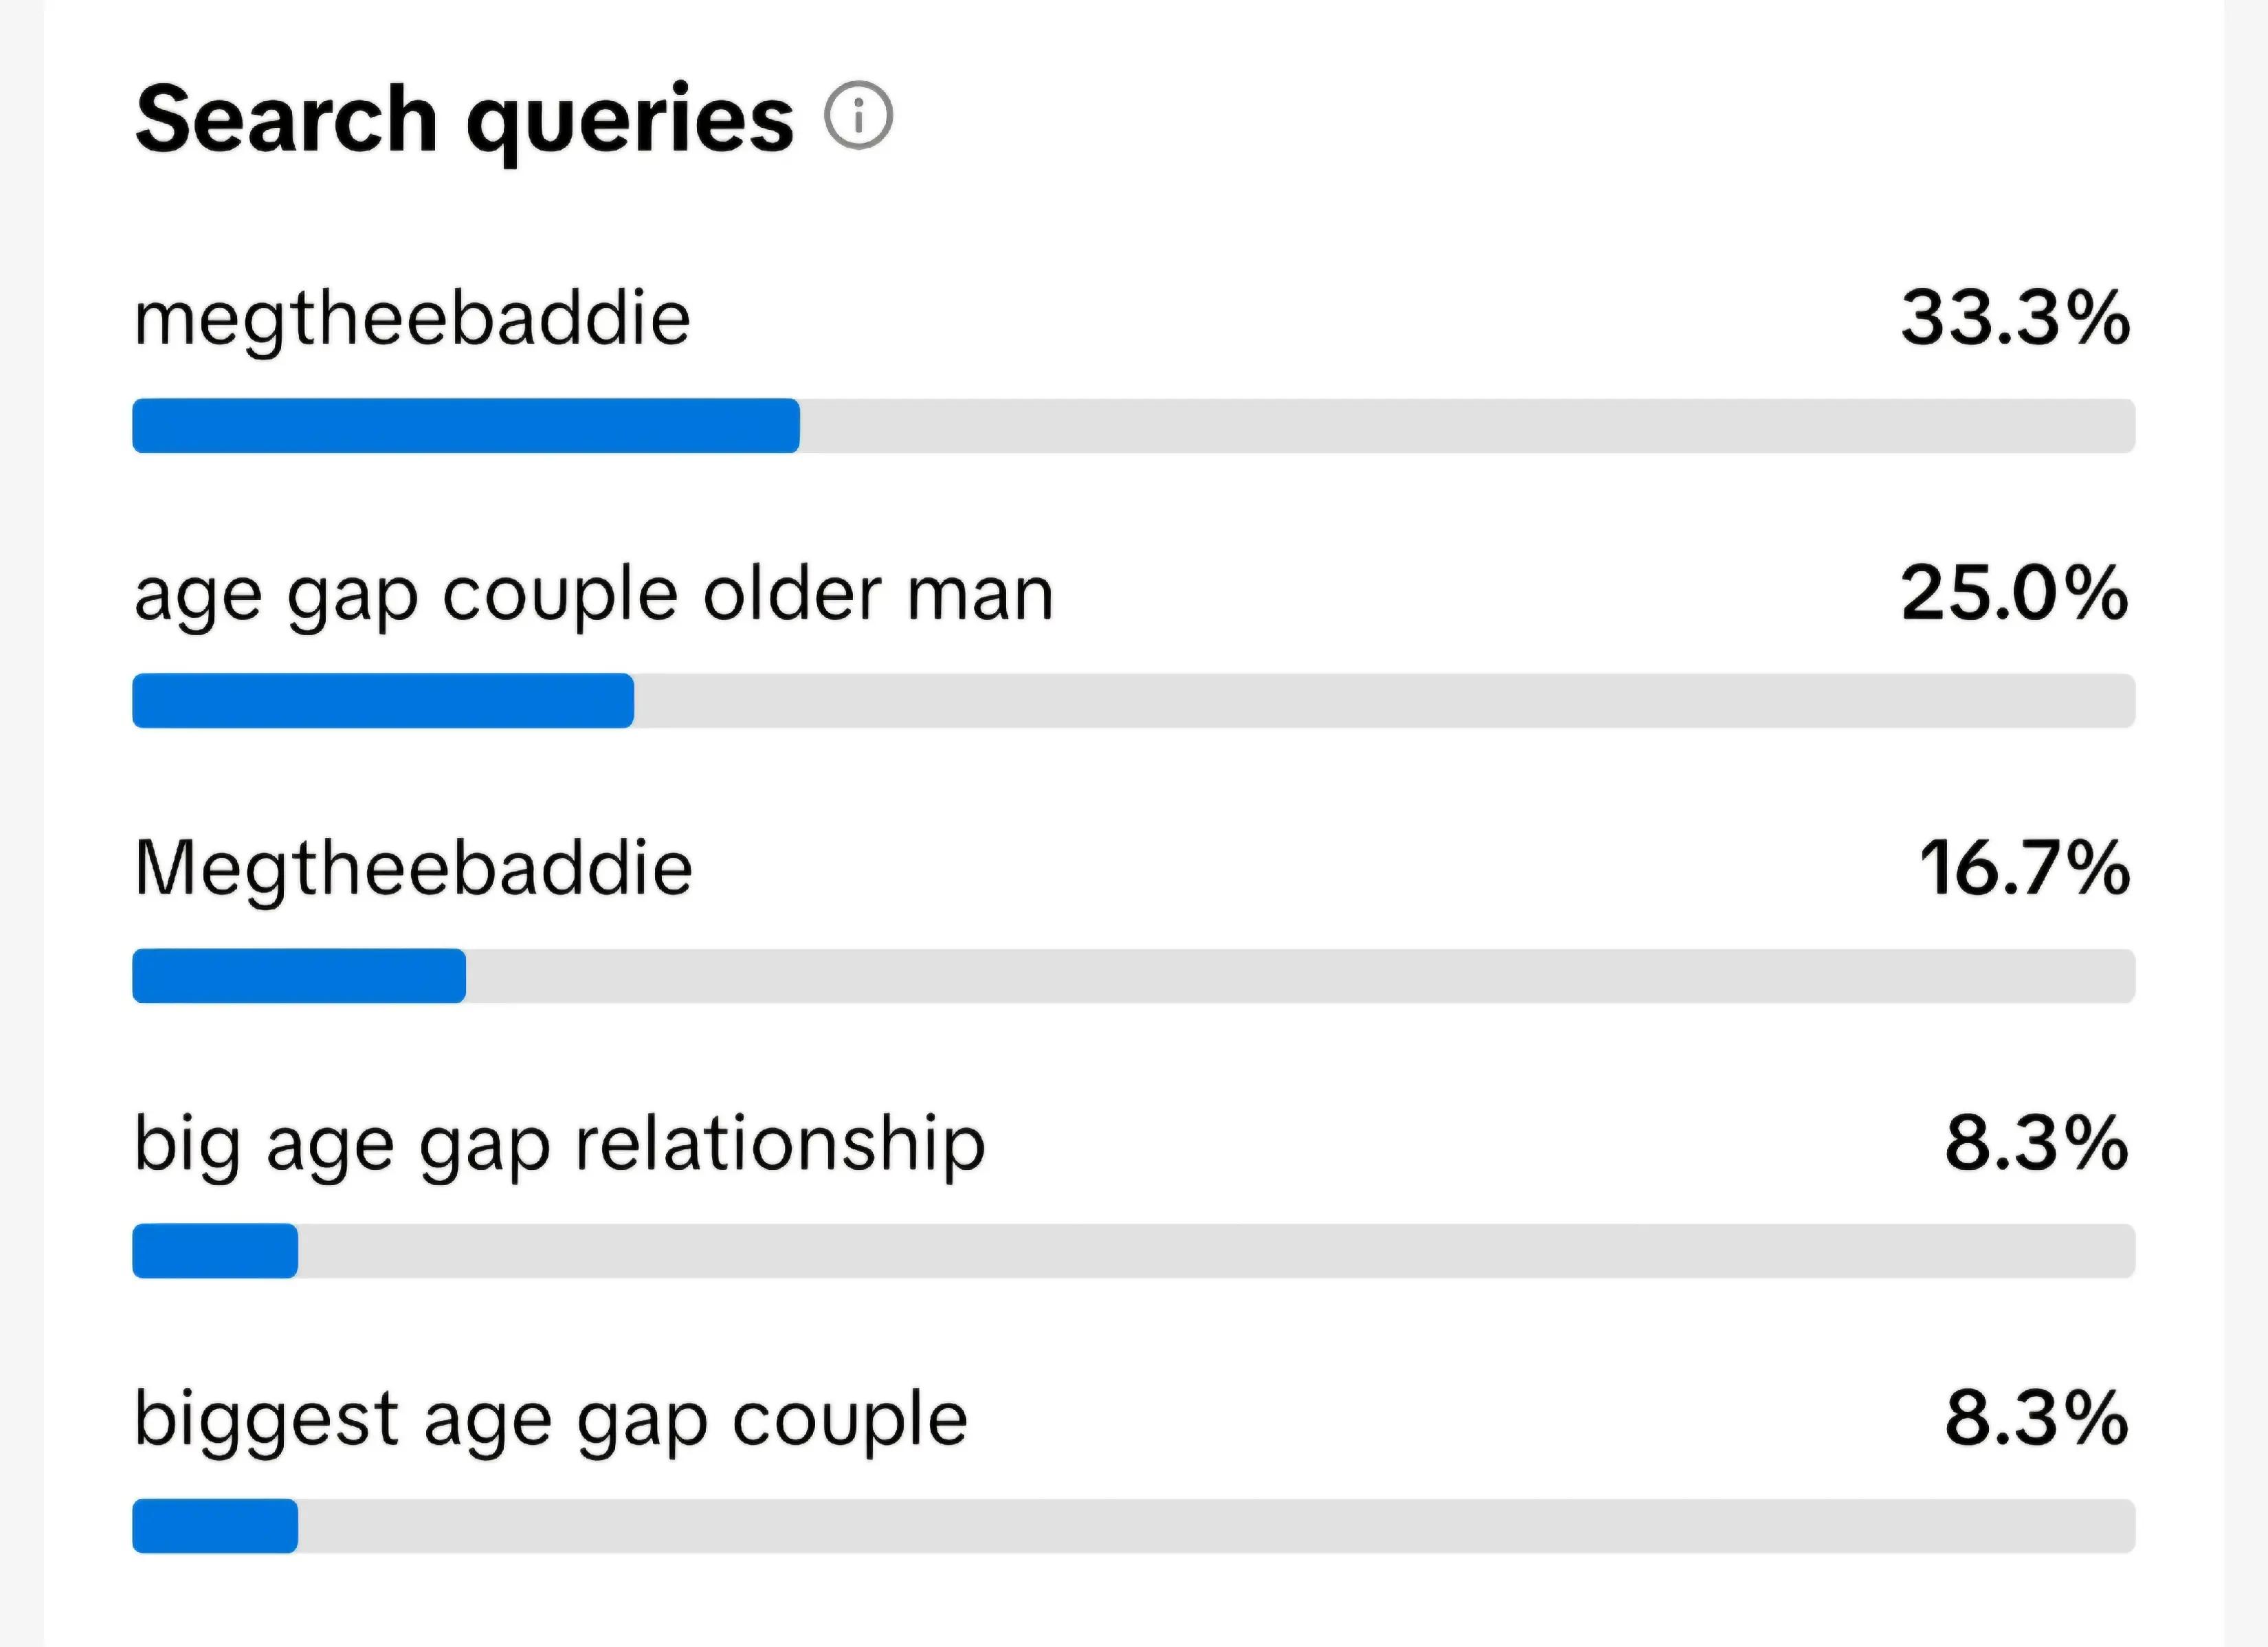This screenshot has height=1647, width=2268.
Task: Click the gray track of biggest age gap couple bar
Action: 1217,1526
